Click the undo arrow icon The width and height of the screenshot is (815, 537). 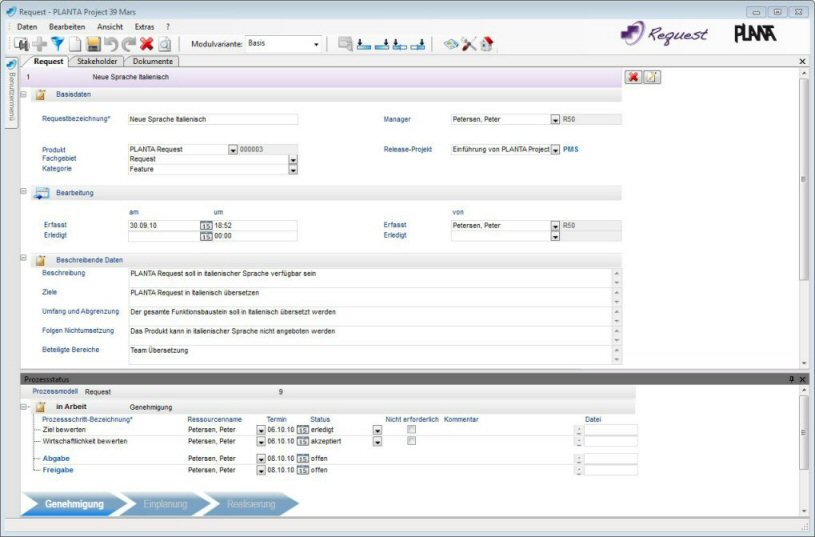[111, 44]
